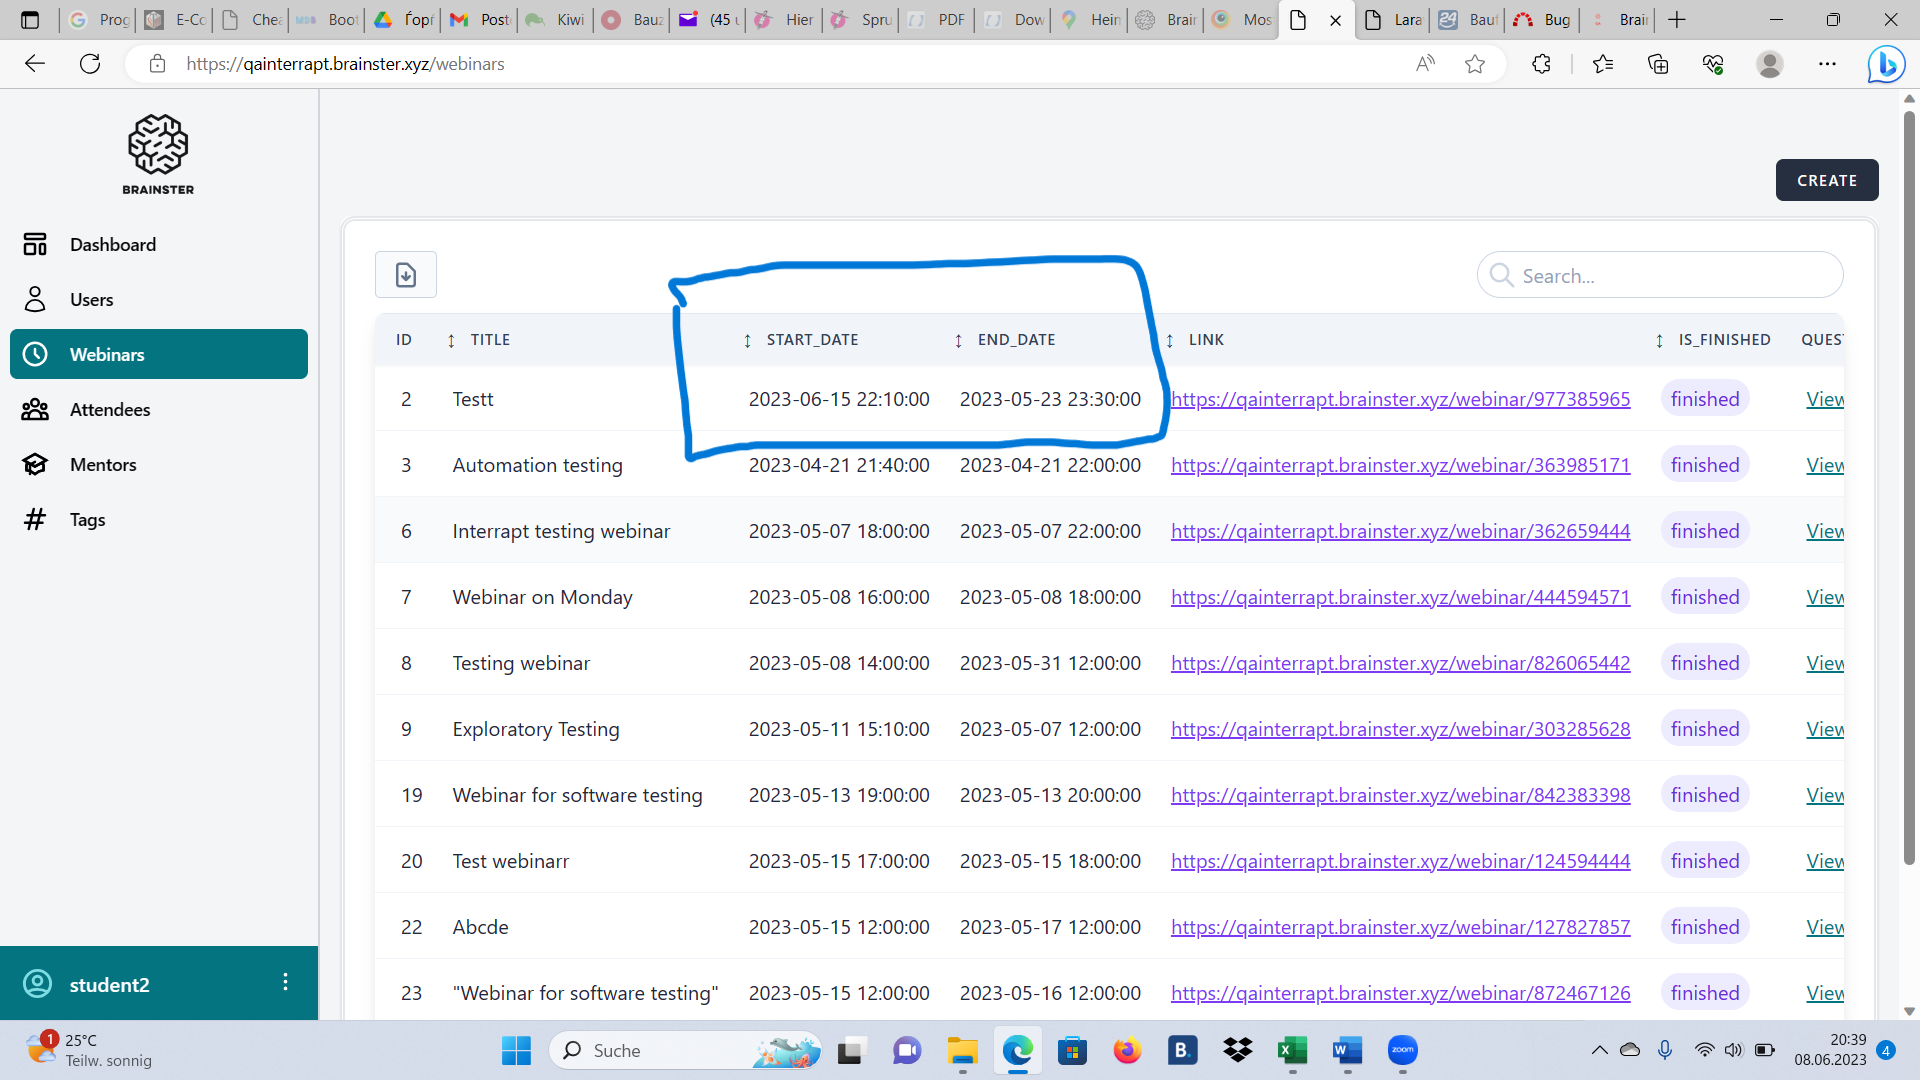
Task: Open the Mentors sidebar section
Action: point(103,465)
